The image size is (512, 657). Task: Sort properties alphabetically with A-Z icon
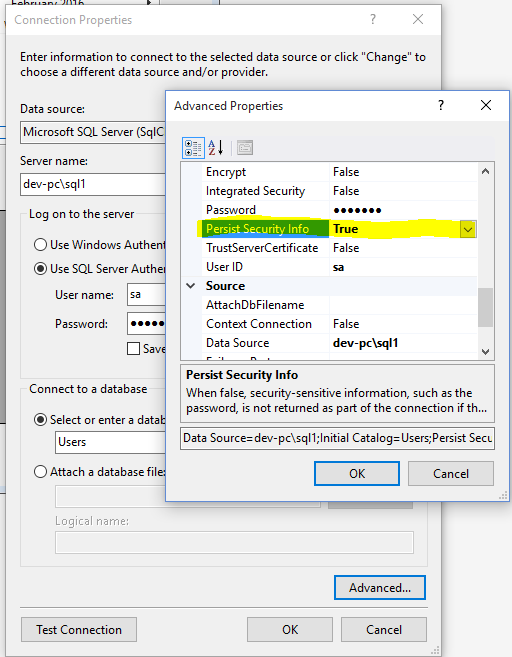tap(216, 148)
